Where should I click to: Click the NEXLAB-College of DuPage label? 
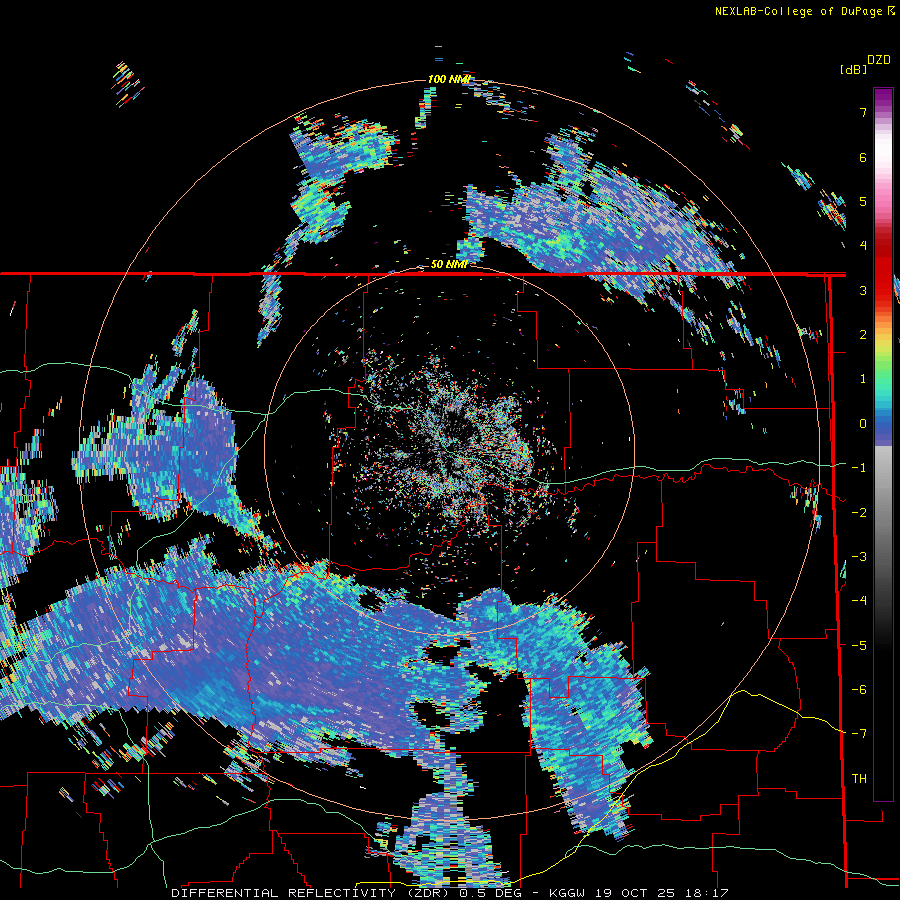pos(798,11)
